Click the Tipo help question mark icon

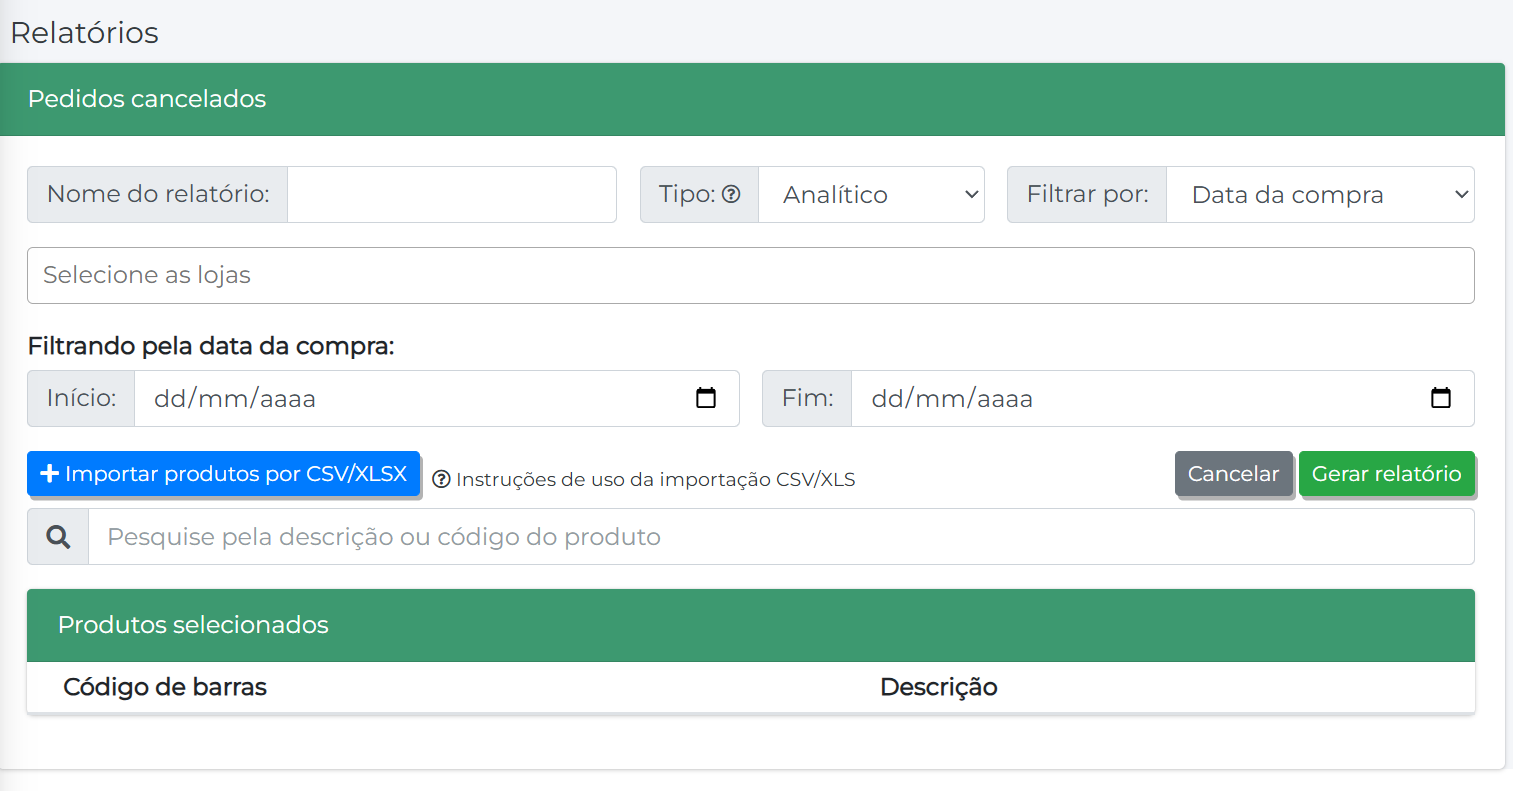[731, 194]
